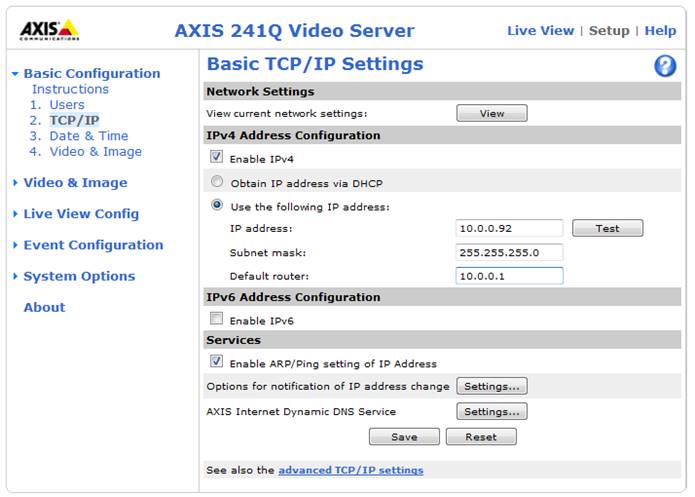Go to the Help page link
This screenshot has width=695, height=497.
[x=660, y=31]
